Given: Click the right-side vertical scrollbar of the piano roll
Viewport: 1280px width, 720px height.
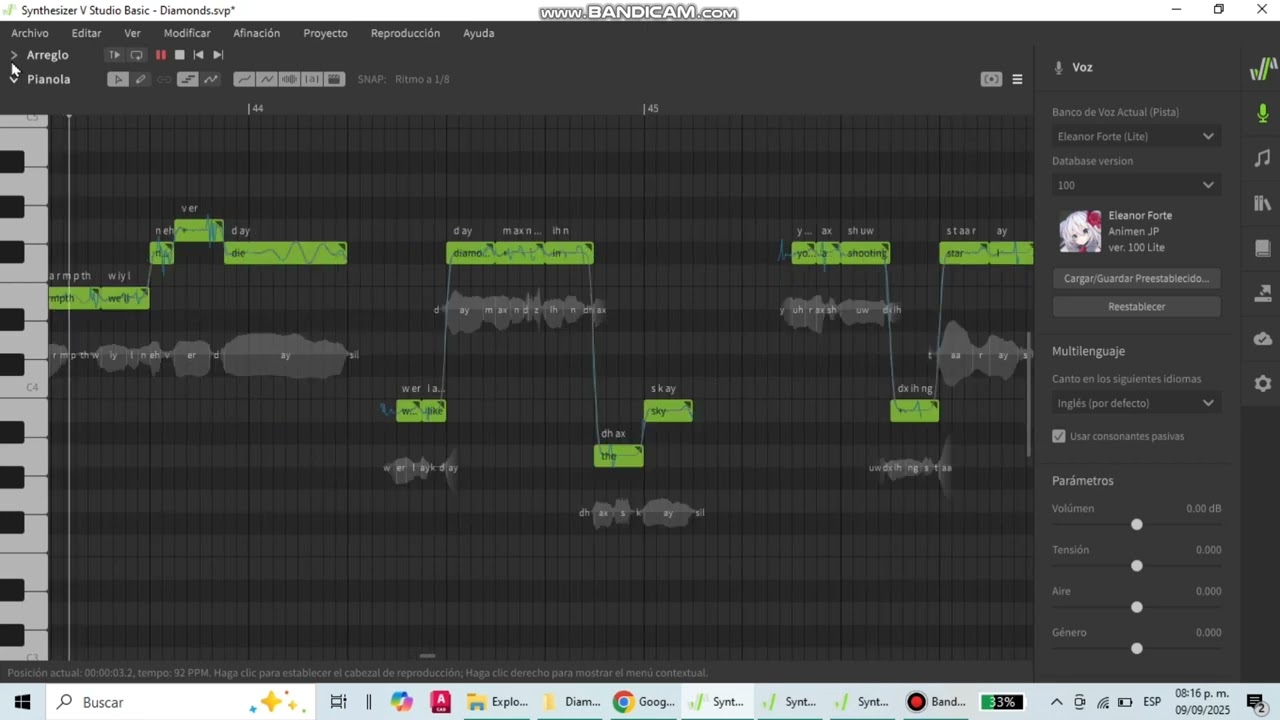Looking at the screenshot, I should [1029, 395].
